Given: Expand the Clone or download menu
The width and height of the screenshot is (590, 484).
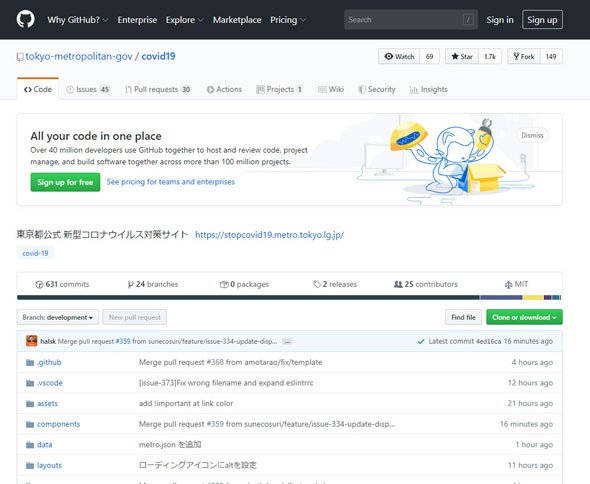Looking at the screenshot, I should coord(524,317).
